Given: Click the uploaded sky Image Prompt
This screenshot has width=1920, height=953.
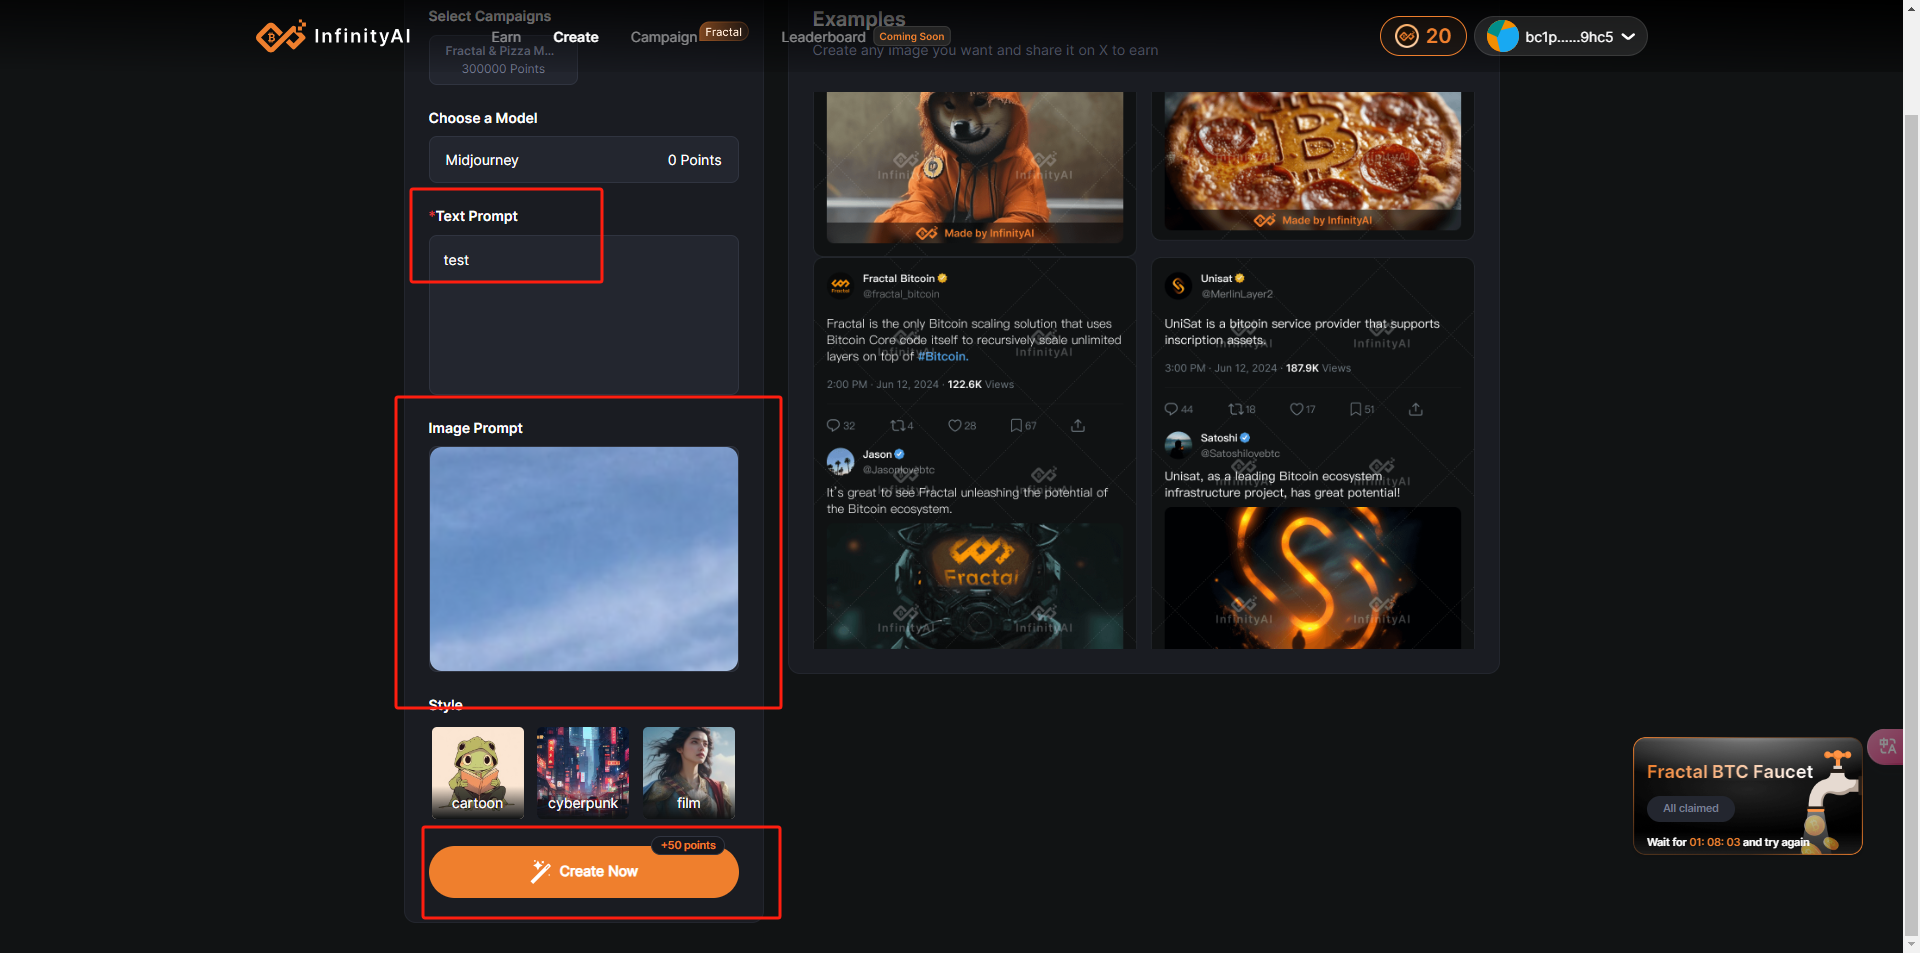Looking at the screenshot, I should (583, 559).
